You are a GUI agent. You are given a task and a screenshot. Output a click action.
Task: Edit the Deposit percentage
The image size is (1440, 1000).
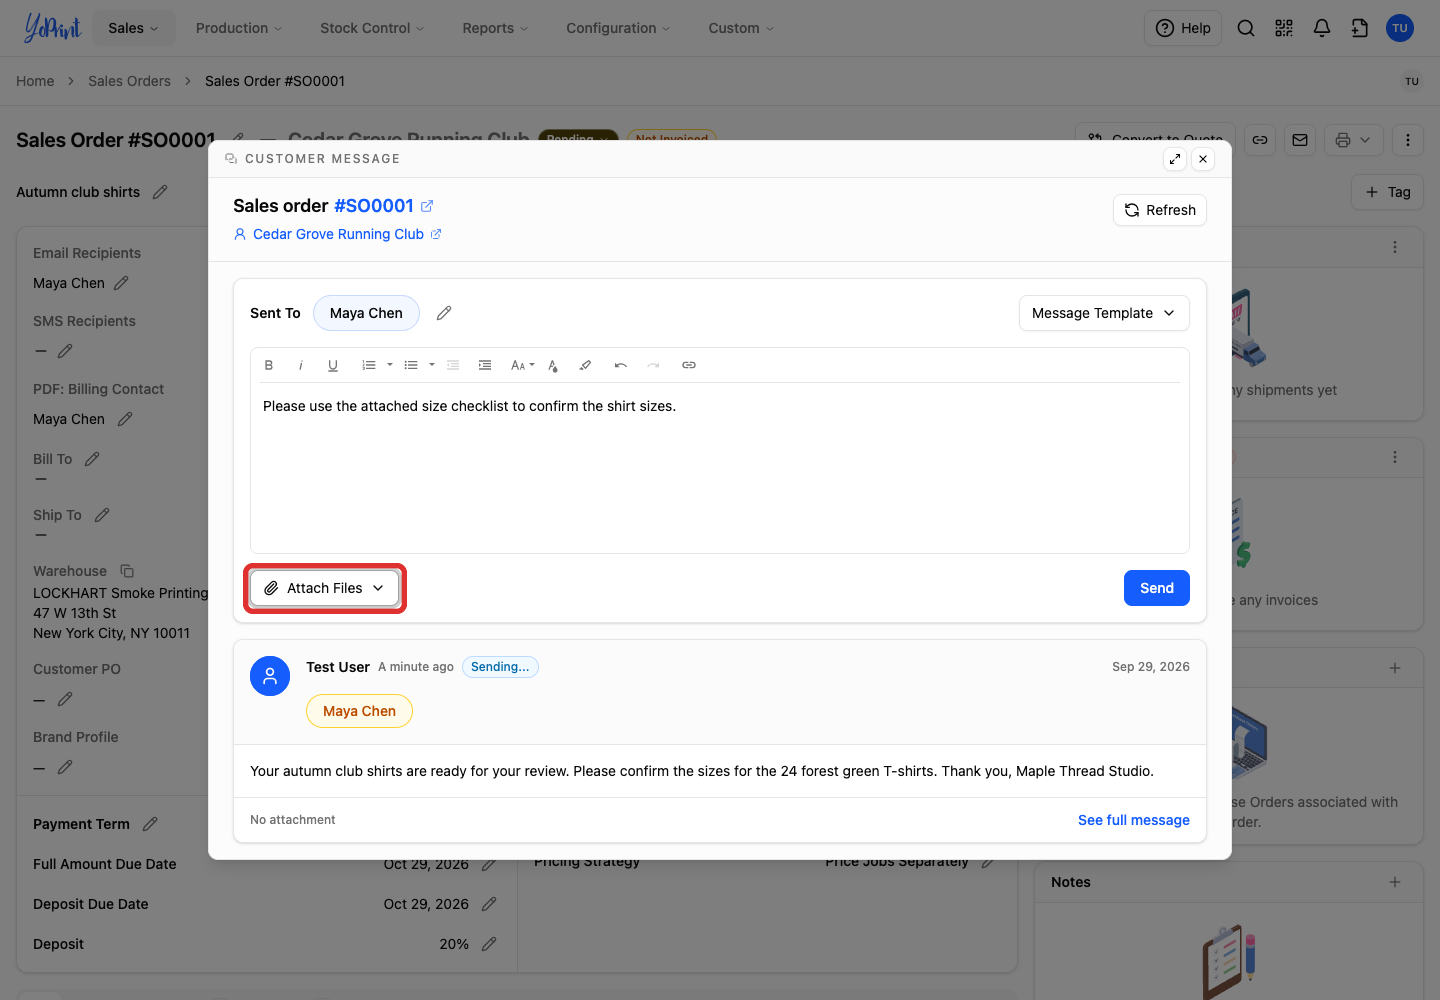489,944
